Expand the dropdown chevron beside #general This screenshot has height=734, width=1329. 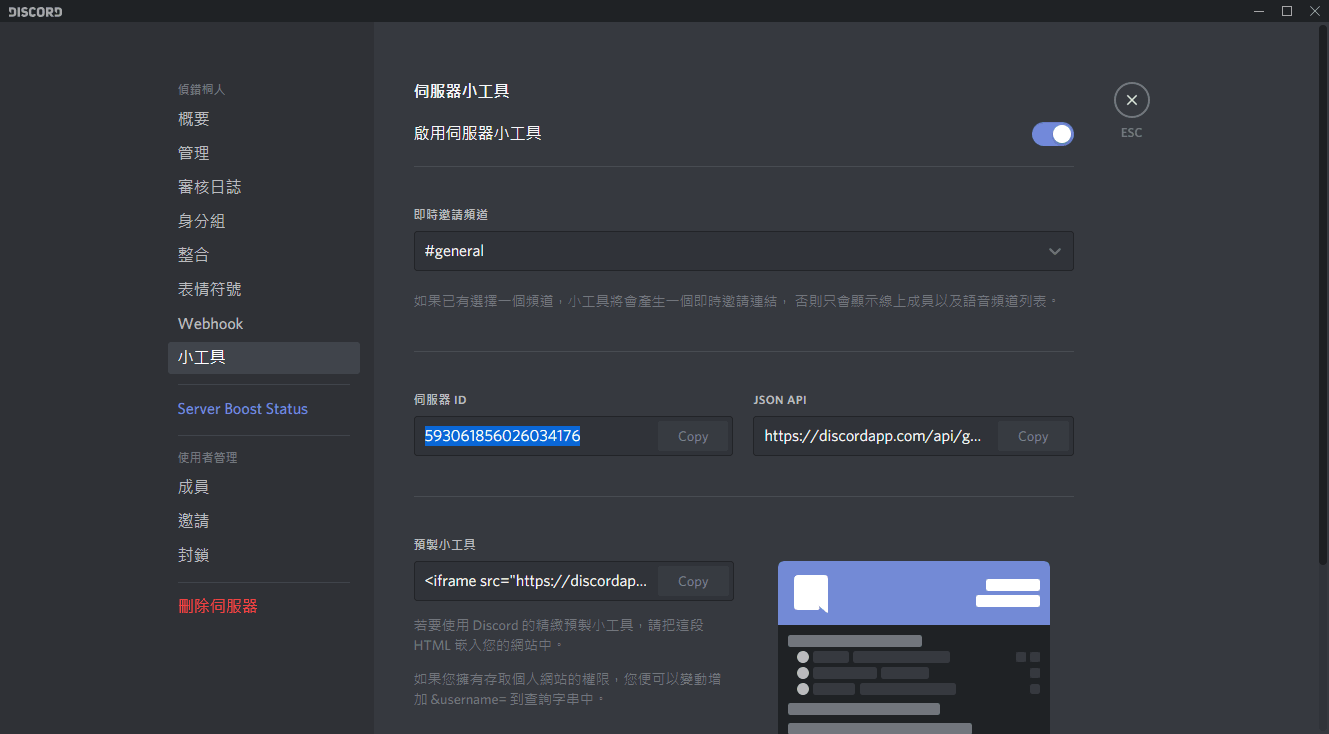coord(1054,251)
